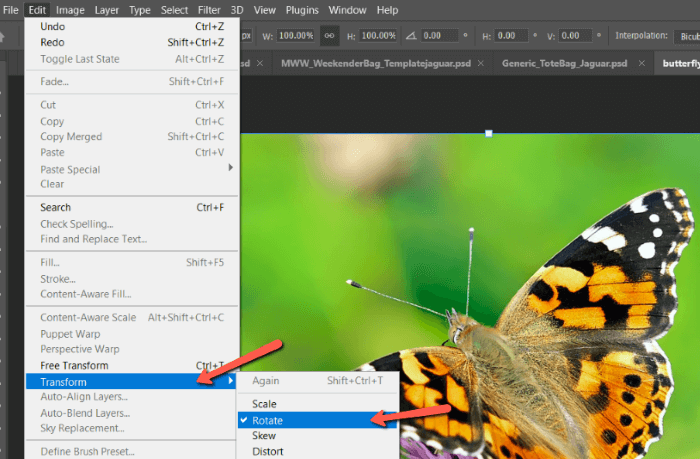
Task: Select Distort in the Transform submenu
Action: tap(266, 453)
